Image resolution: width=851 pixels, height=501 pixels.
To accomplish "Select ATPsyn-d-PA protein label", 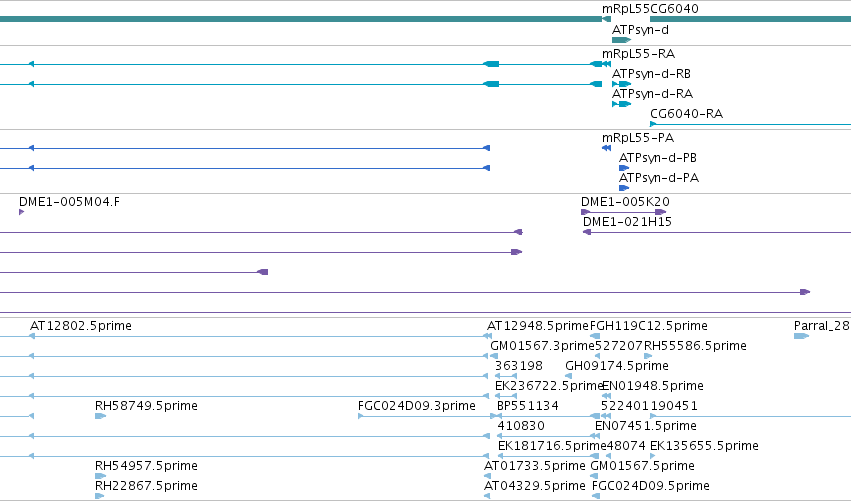I will tap(659, 178).
